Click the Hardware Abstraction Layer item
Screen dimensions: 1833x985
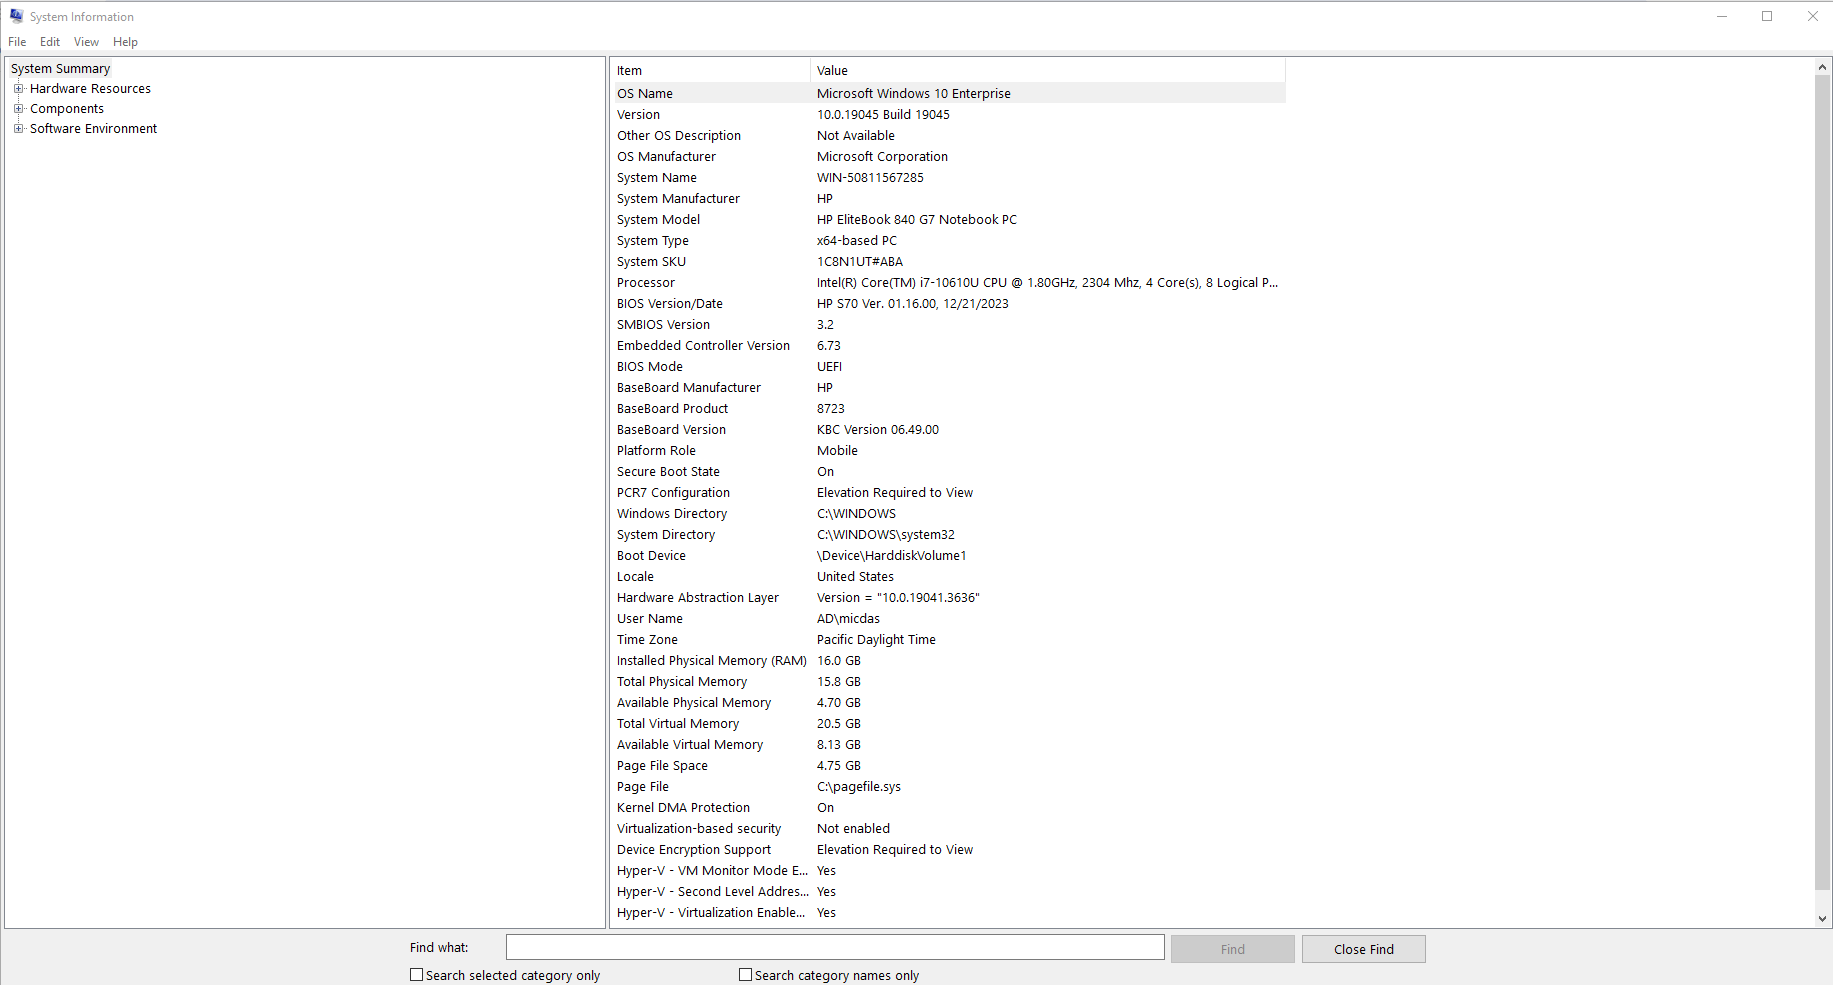697,597
